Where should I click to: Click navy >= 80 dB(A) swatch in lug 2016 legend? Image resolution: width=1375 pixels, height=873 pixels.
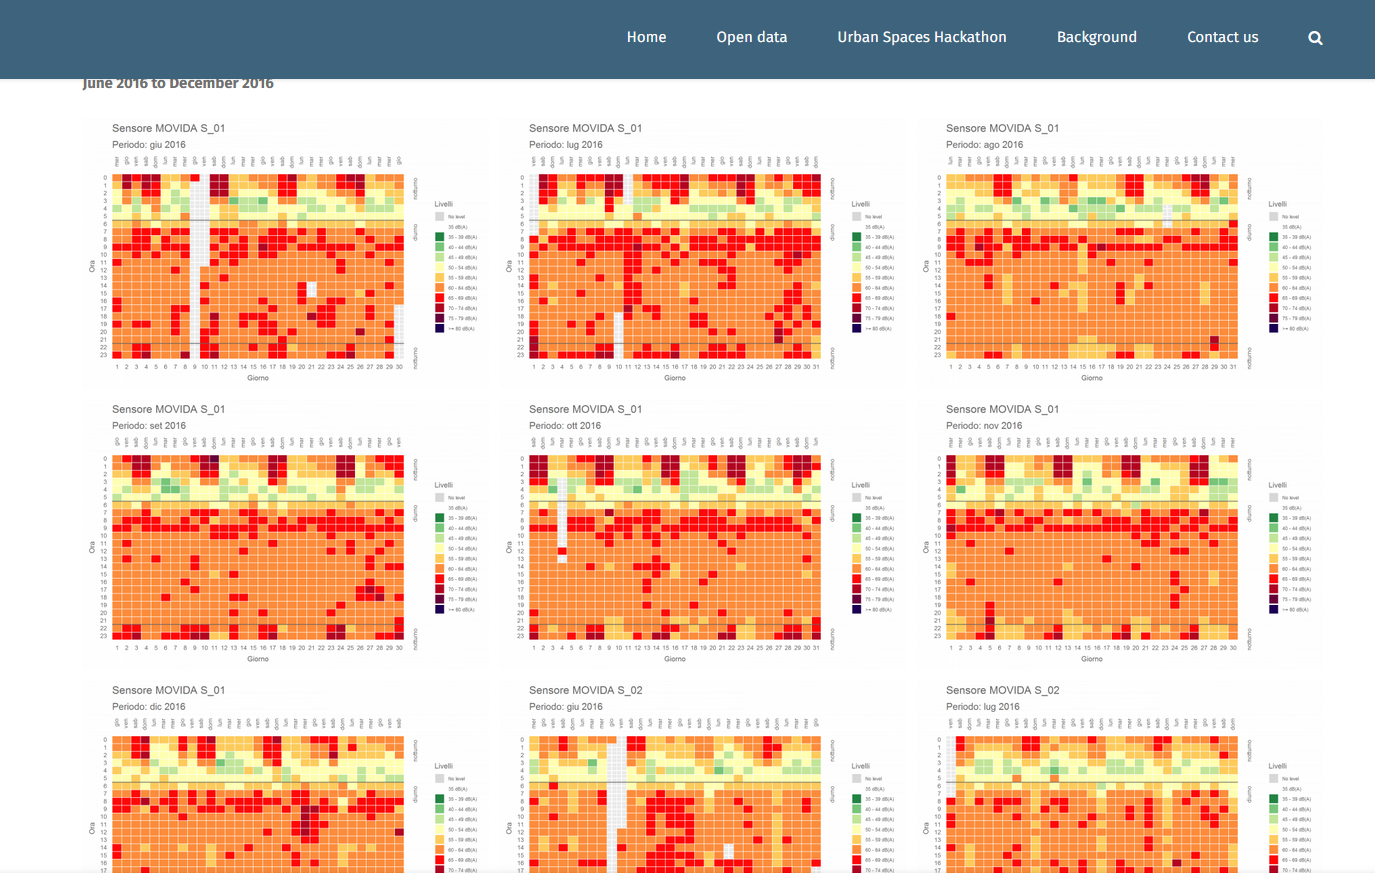[857, 328]
